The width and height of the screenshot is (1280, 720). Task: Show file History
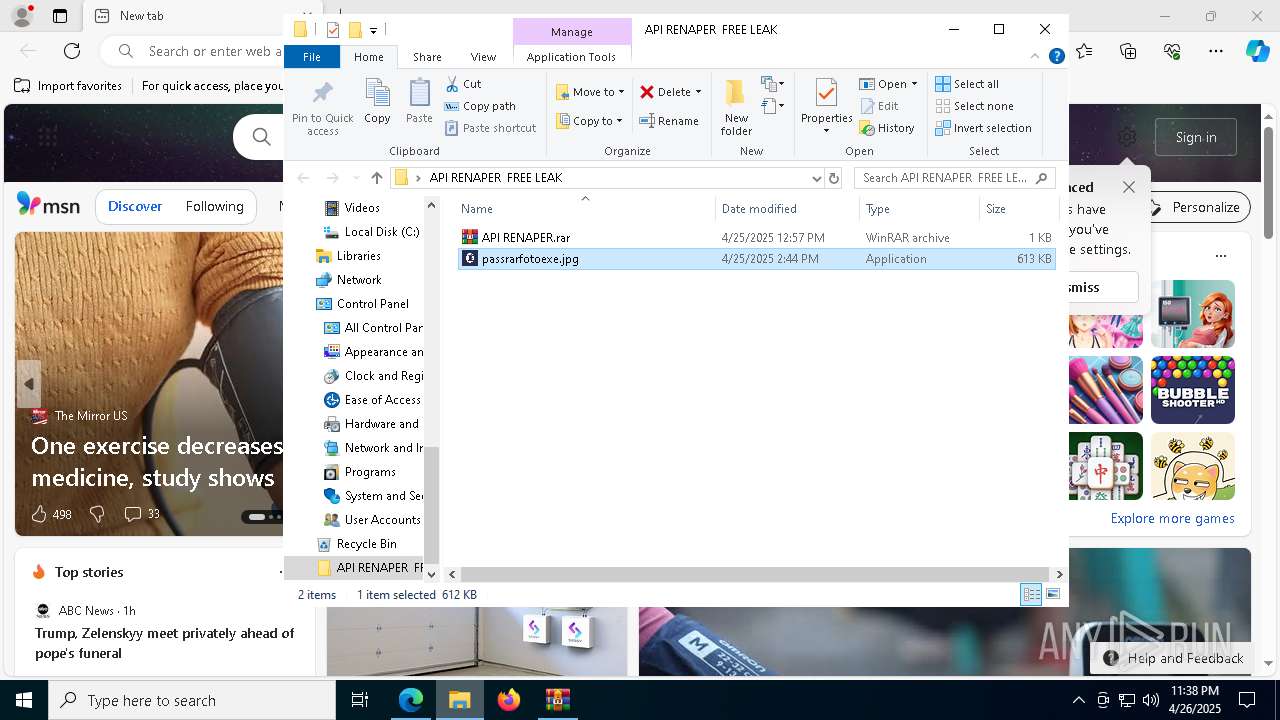pyautogui.click(x=887, y=128)
